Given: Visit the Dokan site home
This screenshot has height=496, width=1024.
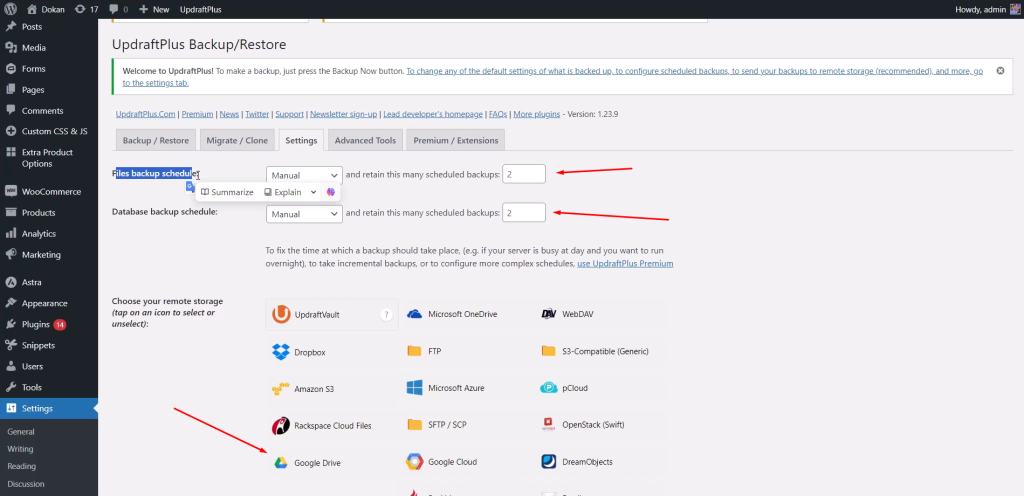Looking at the screenshot, I should pos(46,9).
